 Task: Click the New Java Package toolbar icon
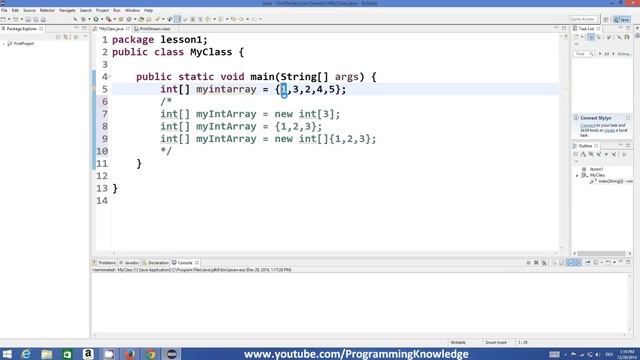pos(121,19)
